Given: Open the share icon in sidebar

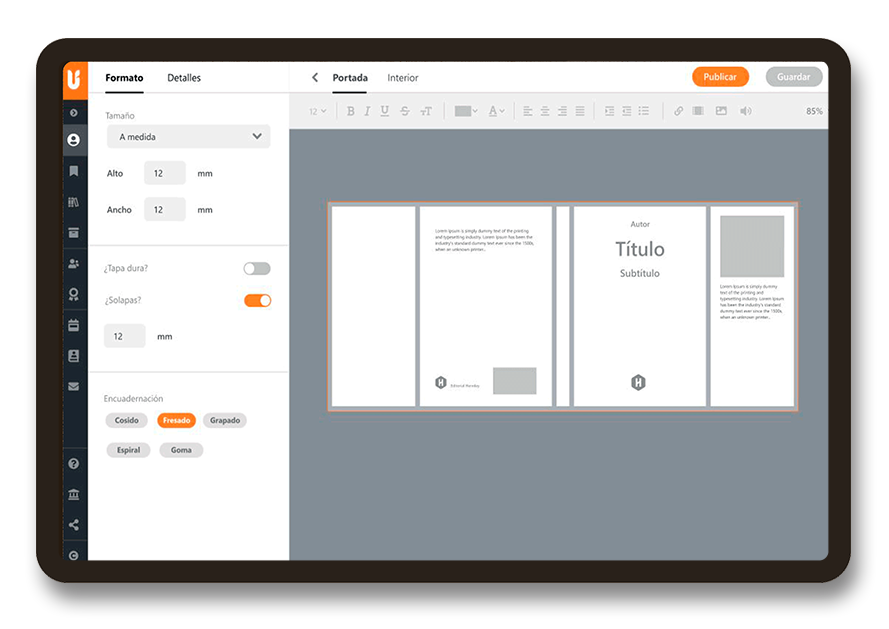Looking at the screenshot, I should coord(74,525).
